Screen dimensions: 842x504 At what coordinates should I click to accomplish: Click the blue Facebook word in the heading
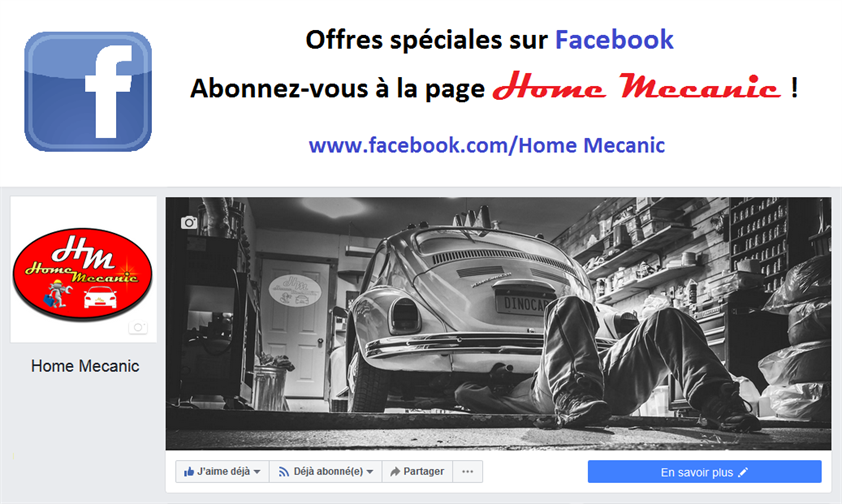[x=614, y=40]
